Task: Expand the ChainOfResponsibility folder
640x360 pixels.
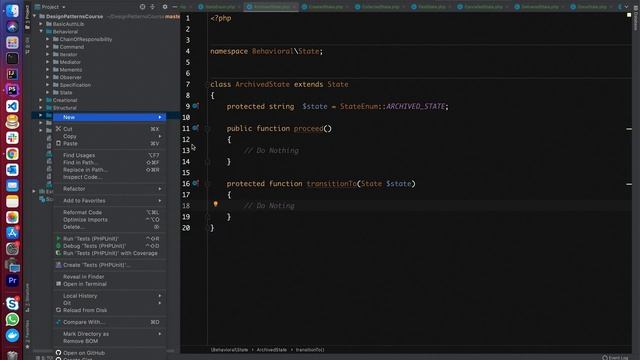Action: click(x=48, y=39)
